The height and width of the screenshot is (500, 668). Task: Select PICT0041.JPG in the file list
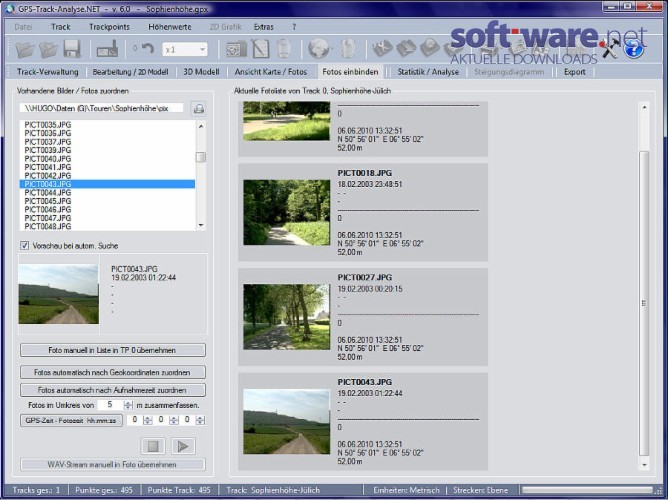click(x=107, y=167)
